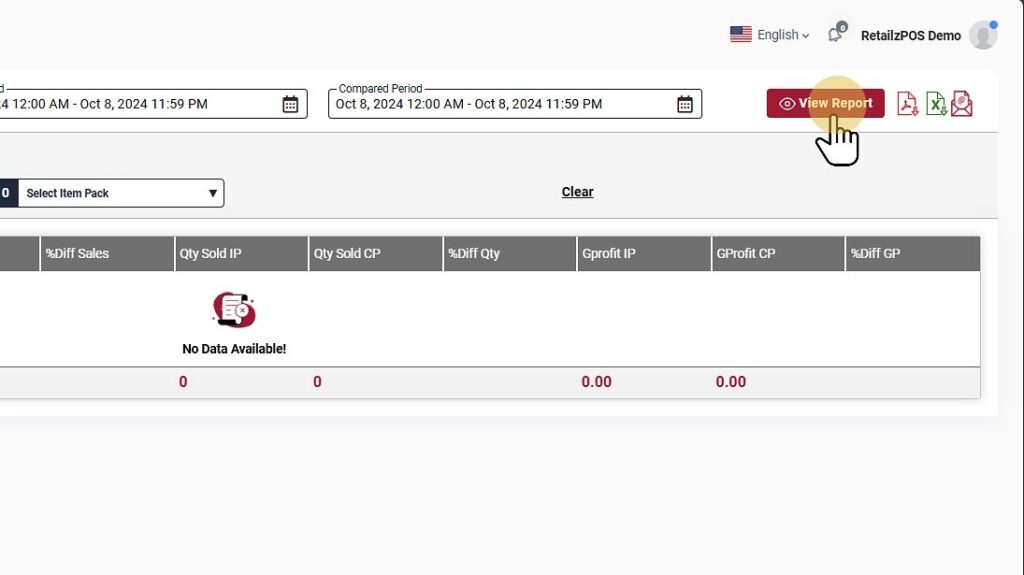
Task: Sort by %Diff Sales column header
Action: pos(107,254)
